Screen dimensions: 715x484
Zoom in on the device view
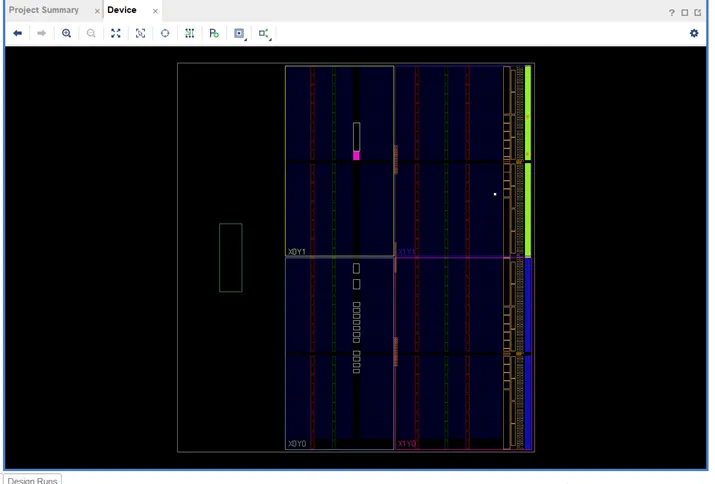[67, 33]
